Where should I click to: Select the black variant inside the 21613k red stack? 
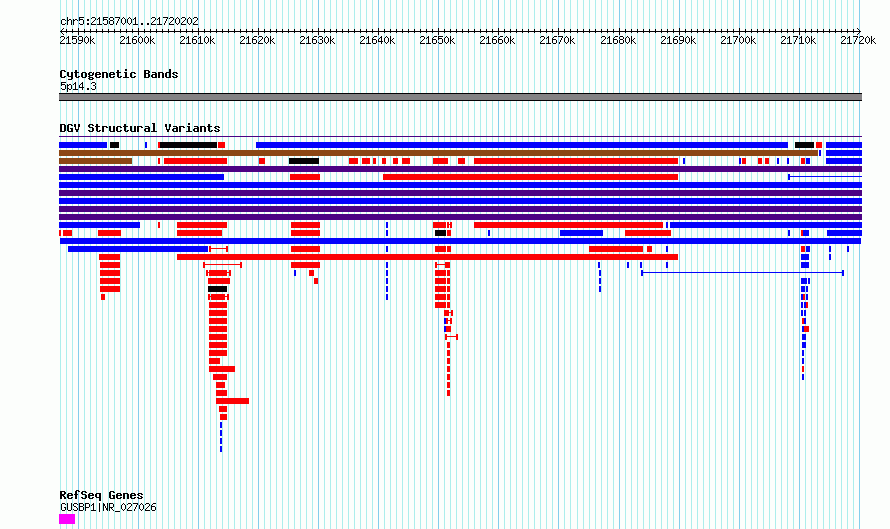[217, 289]
